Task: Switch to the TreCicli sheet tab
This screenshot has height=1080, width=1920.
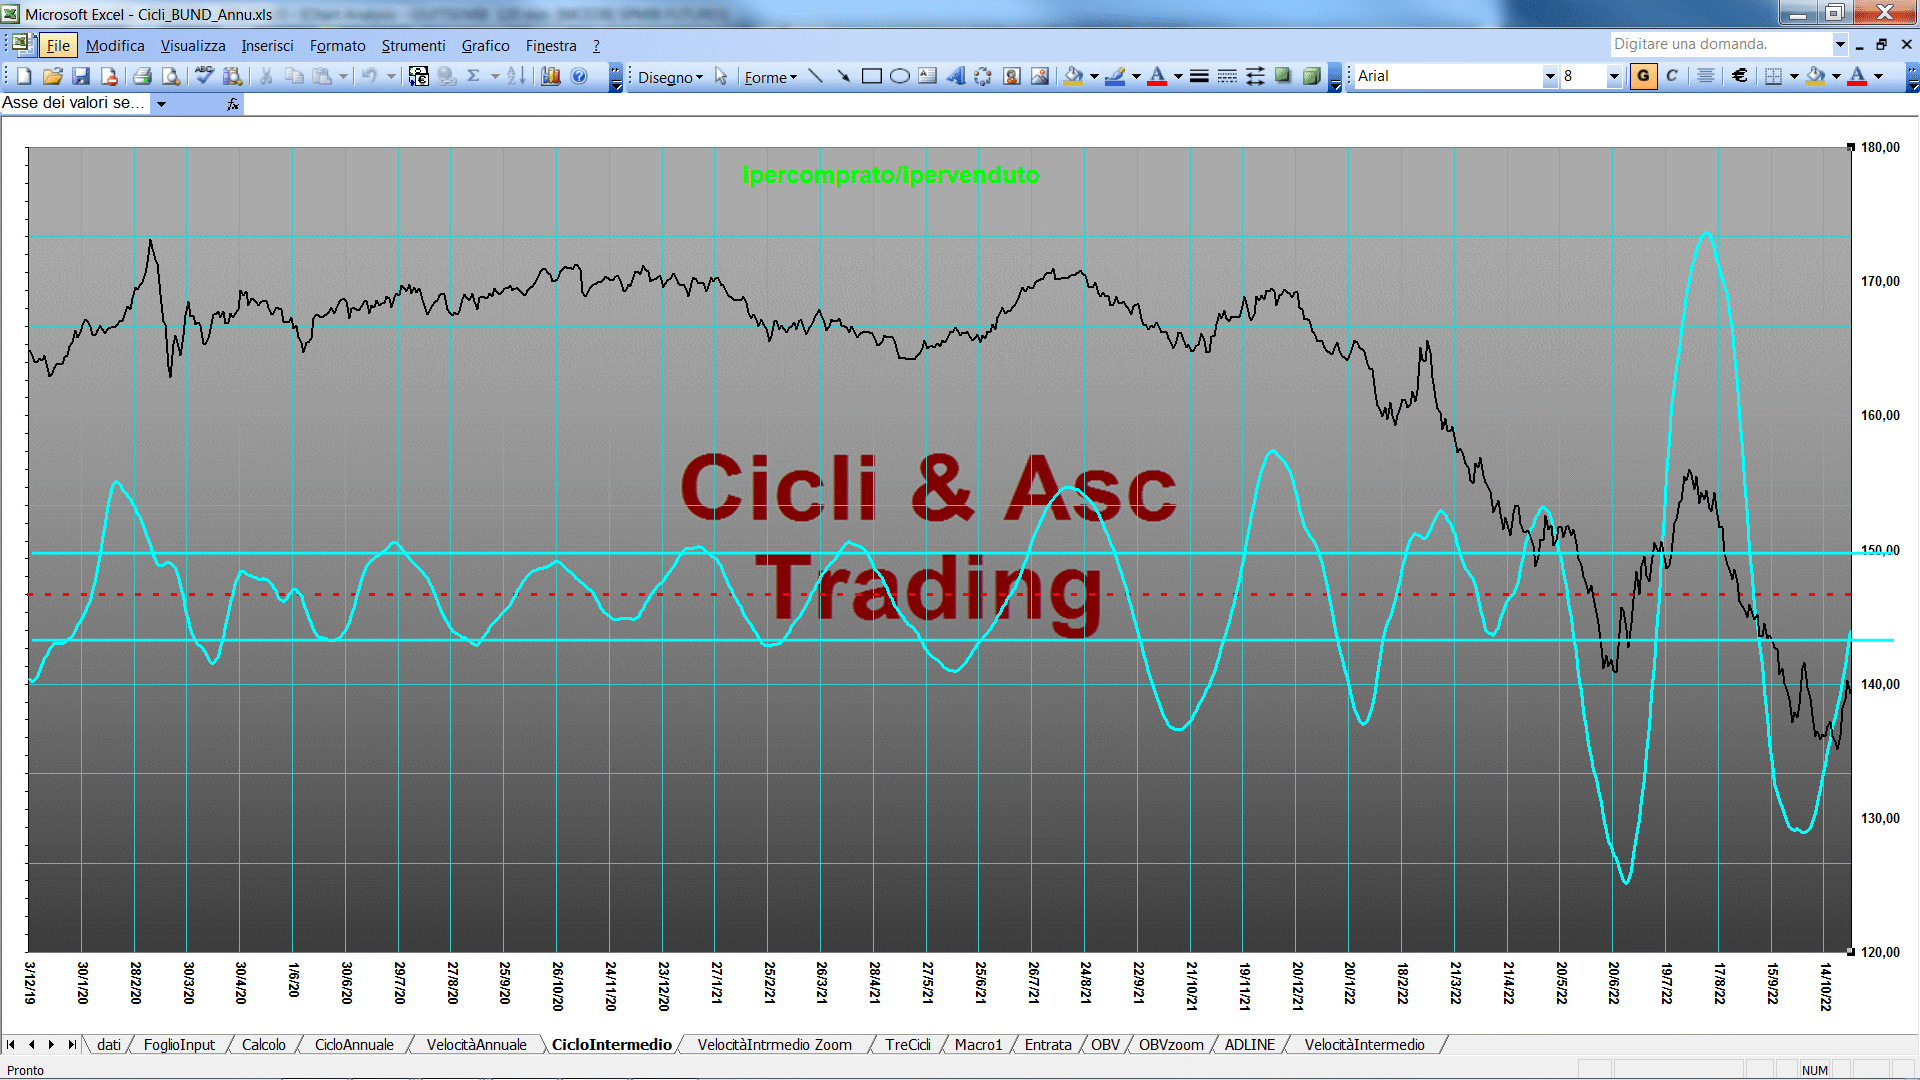Action: (x=907, y=1044)
